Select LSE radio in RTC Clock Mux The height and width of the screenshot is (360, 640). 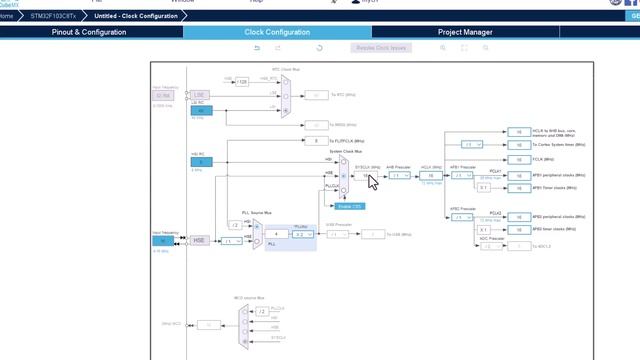pyautogui.click(x=286, y=96)
